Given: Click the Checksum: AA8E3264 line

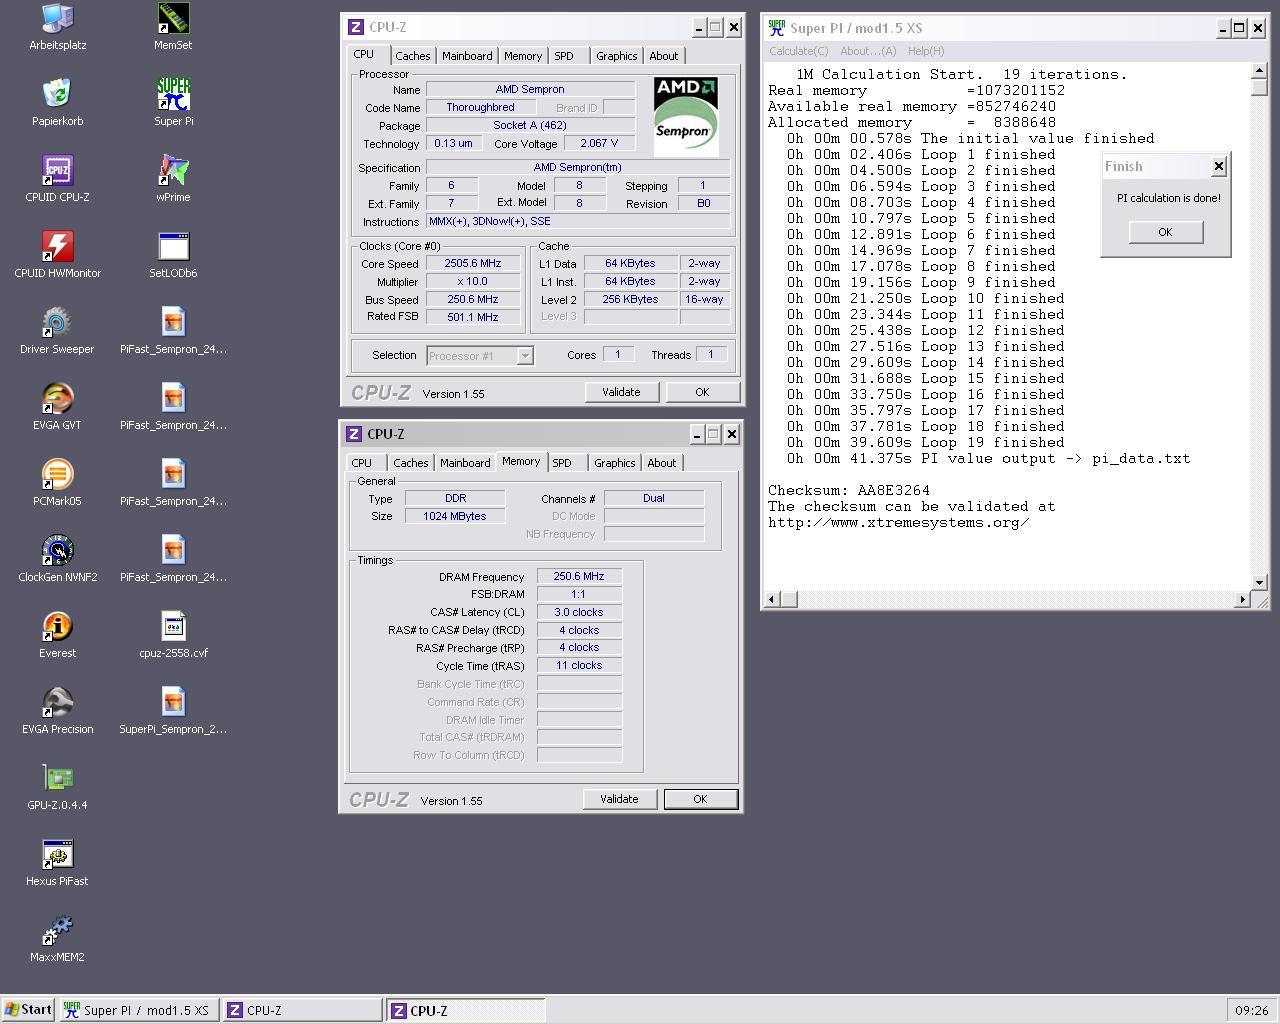Looking at the screenshot, I should [x=849, y=490].
